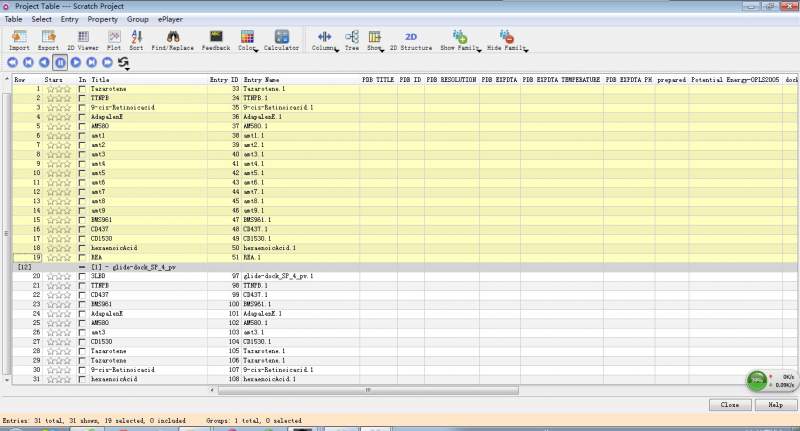Click the 'Entries: 31 total' status text

click(x=33, y=421)
